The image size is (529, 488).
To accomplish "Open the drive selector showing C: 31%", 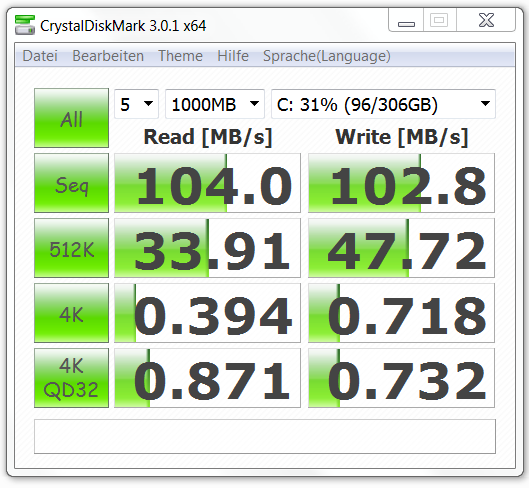I will click(x=383, y=104).
